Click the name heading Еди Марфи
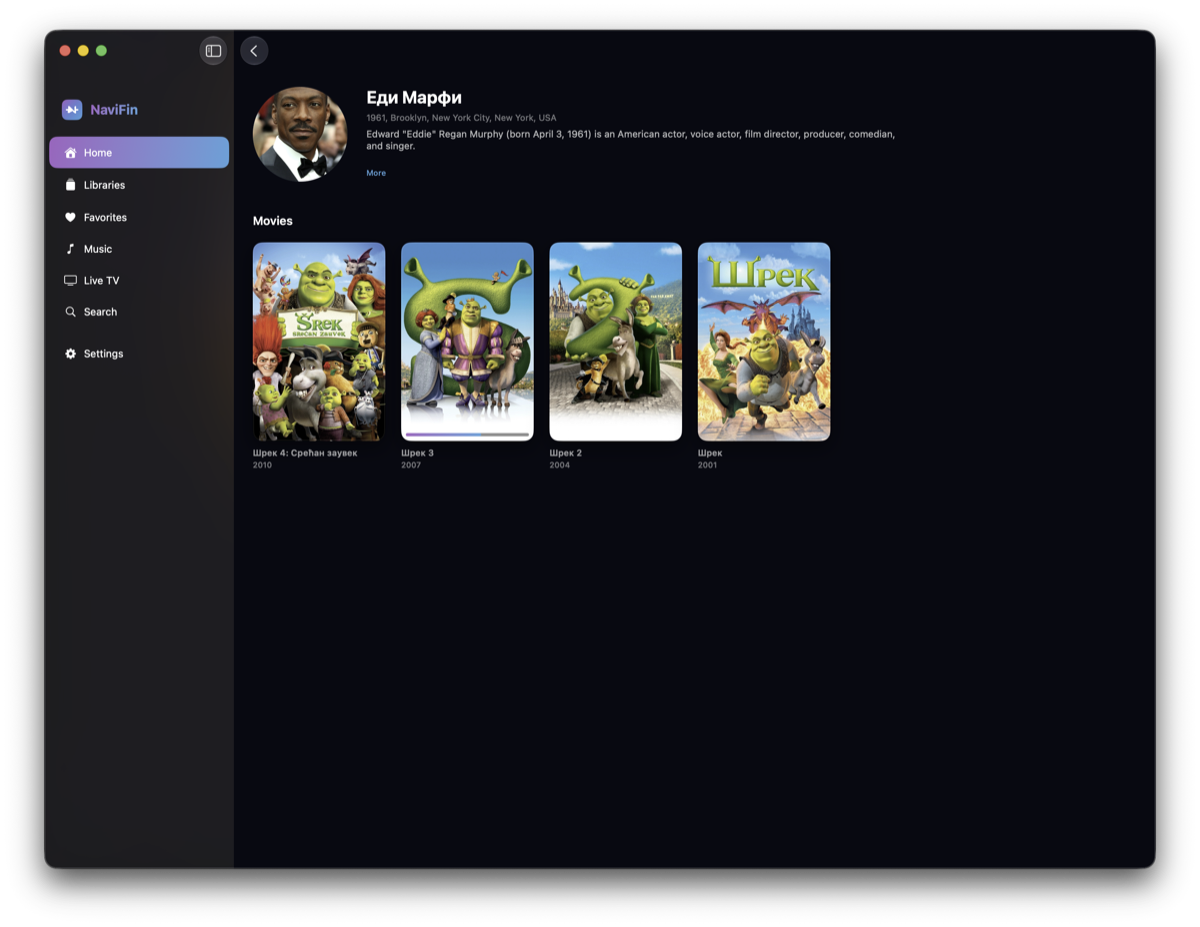1200x927 pixels. point(414,97)
